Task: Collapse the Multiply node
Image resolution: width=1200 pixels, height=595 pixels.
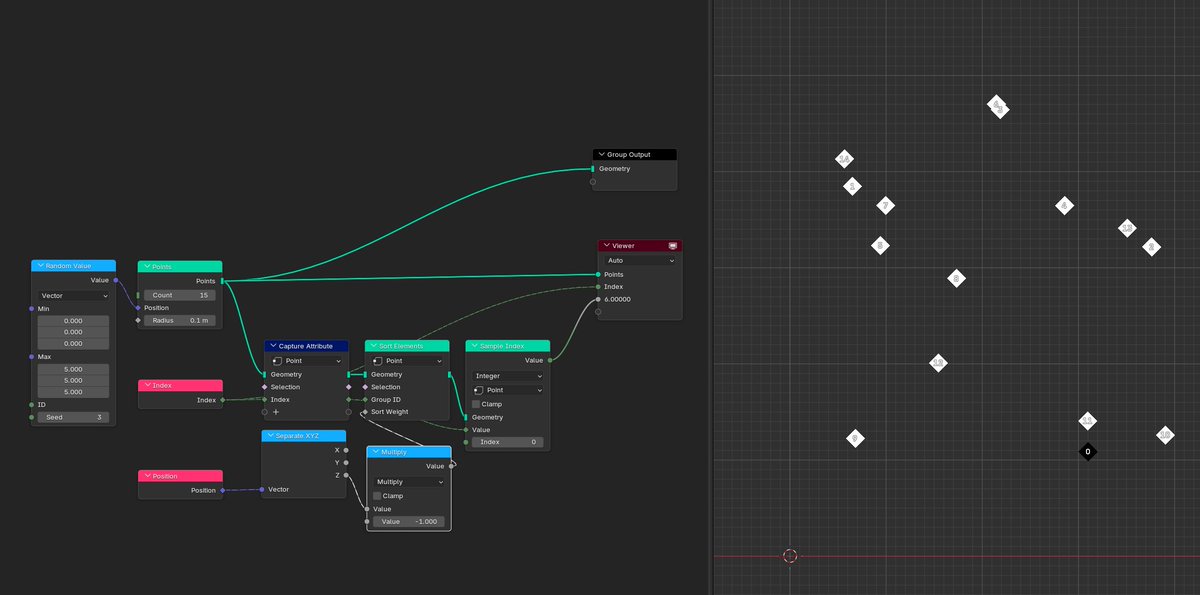Action: pyautogui.click(x=375, y=452)
